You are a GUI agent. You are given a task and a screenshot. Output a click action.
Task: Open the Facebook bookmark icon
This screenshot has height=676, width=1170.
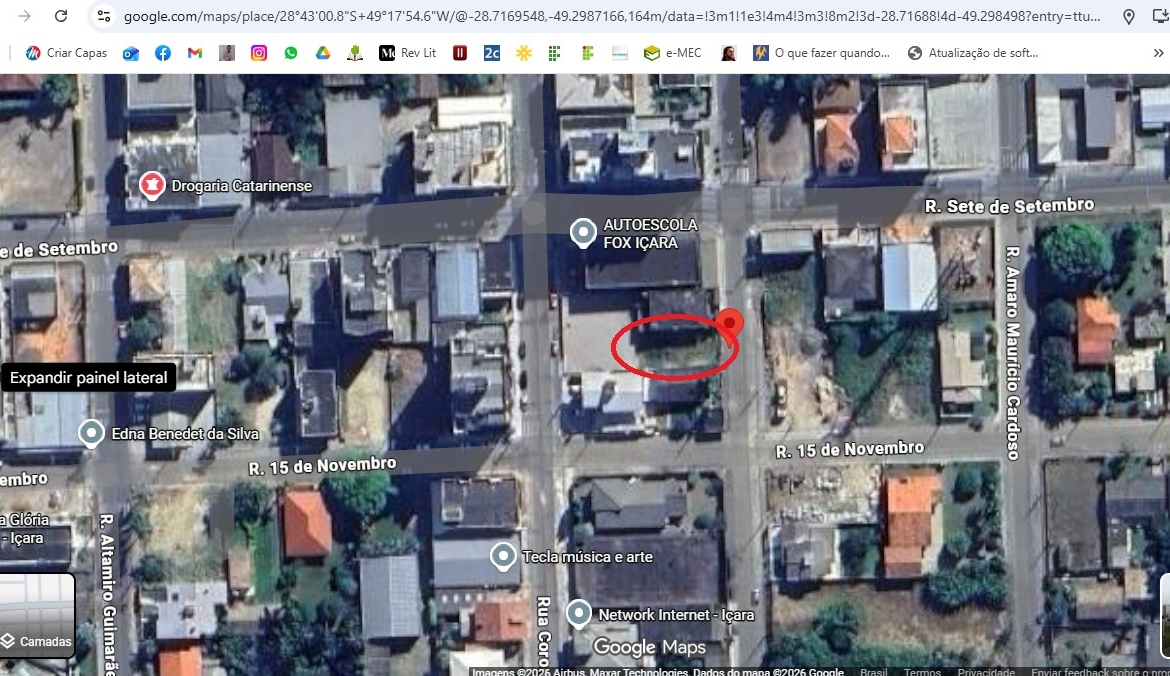163,53
